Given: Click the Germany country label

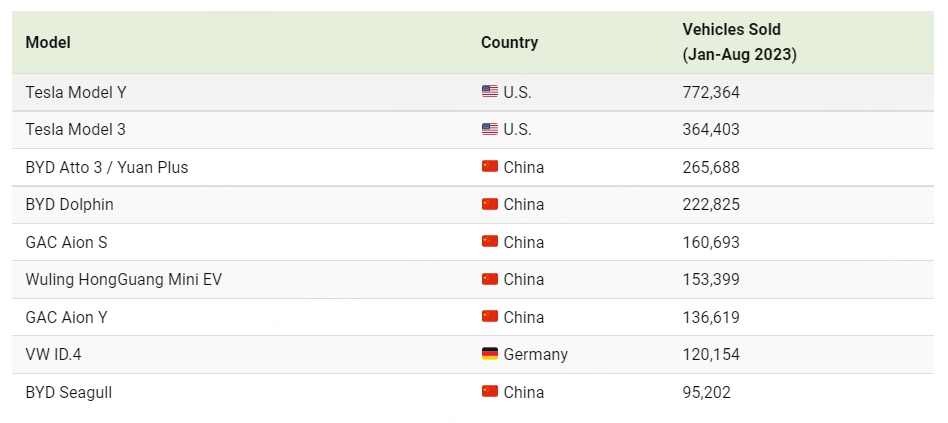Looking at the screenshot, I should (x=536, y=355).
